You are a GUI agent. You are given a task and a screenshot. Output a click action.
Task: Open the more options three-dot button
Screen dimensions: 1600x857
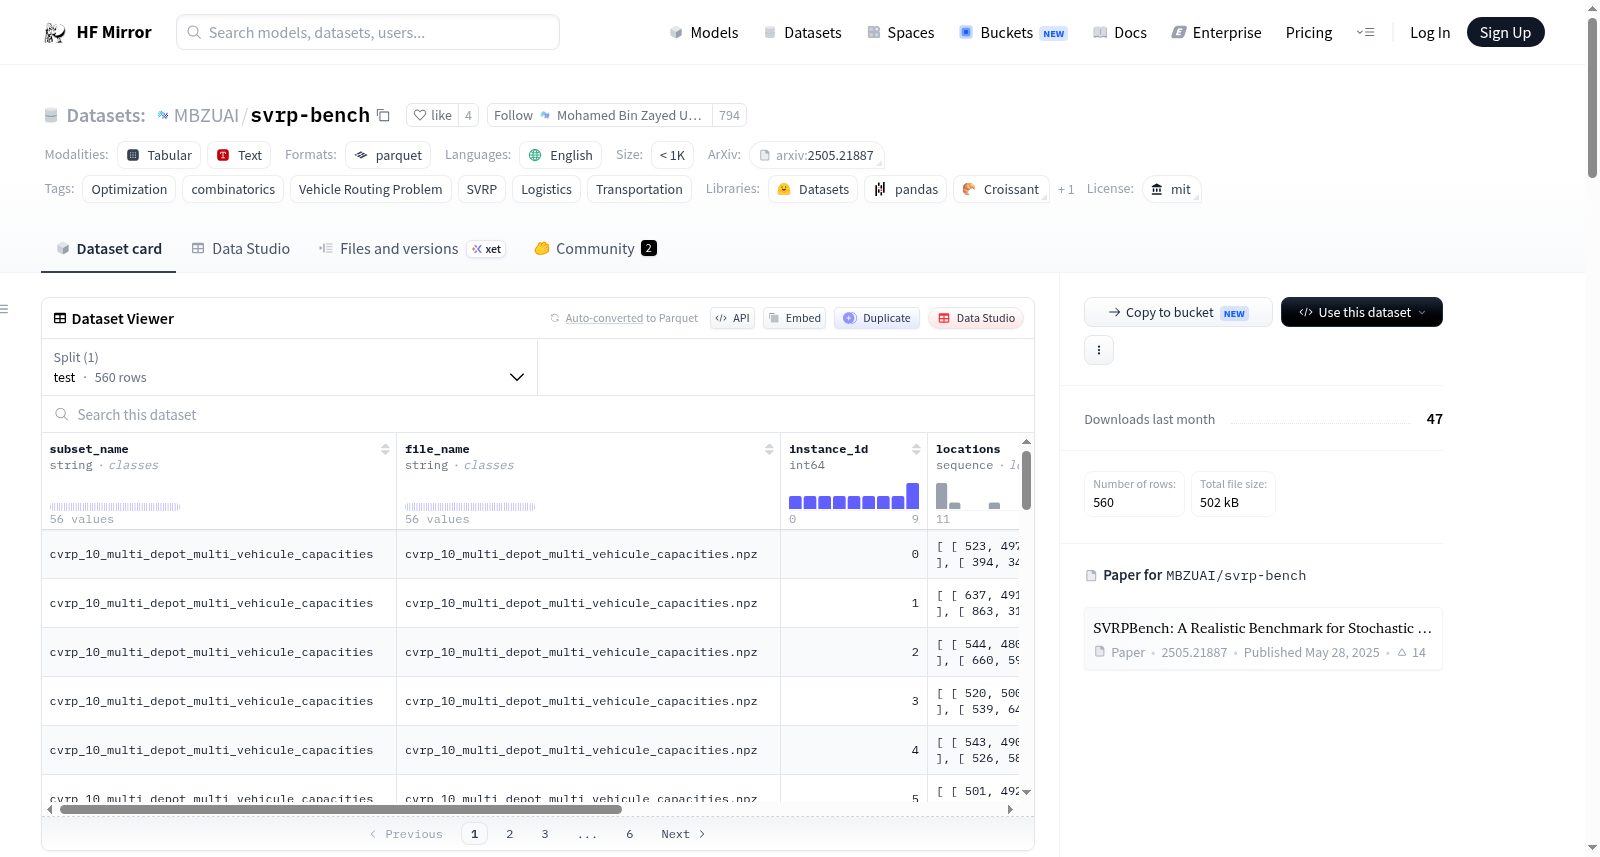point(1099,350)
